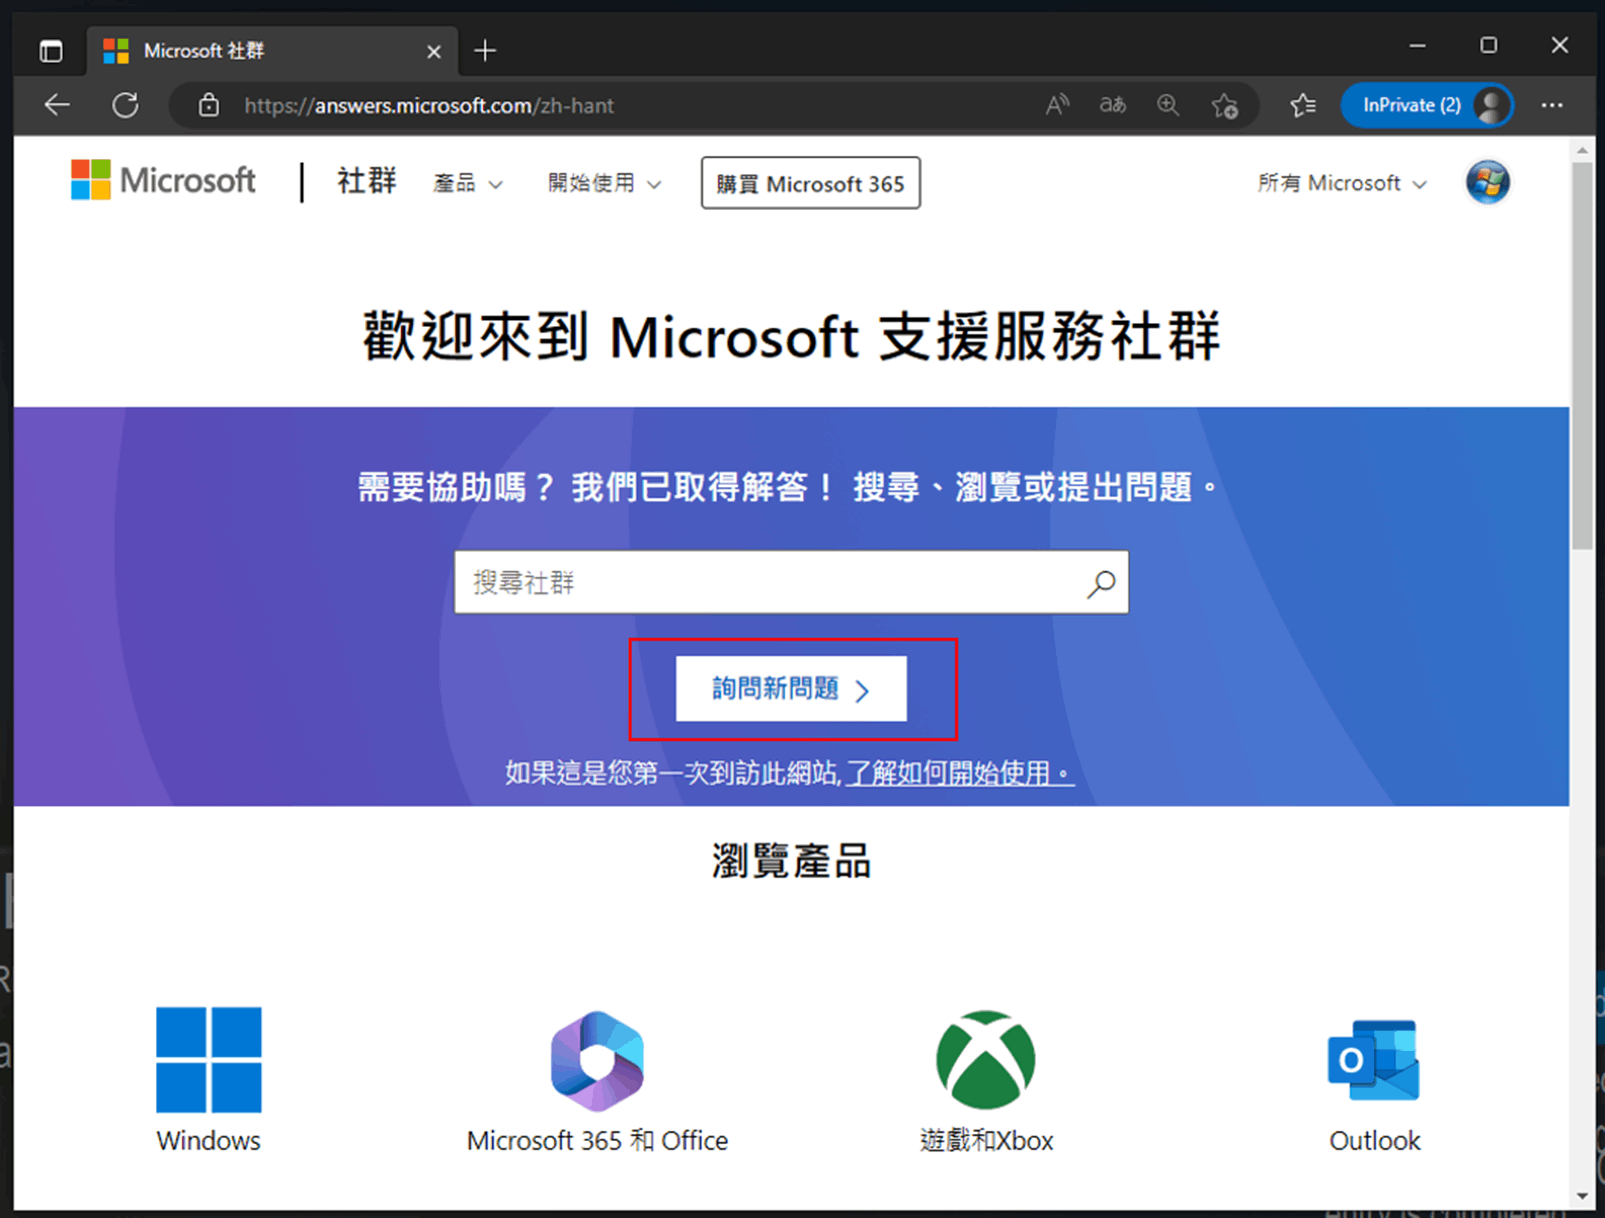Click the Outlook product label

[x=1374, y=1141]
